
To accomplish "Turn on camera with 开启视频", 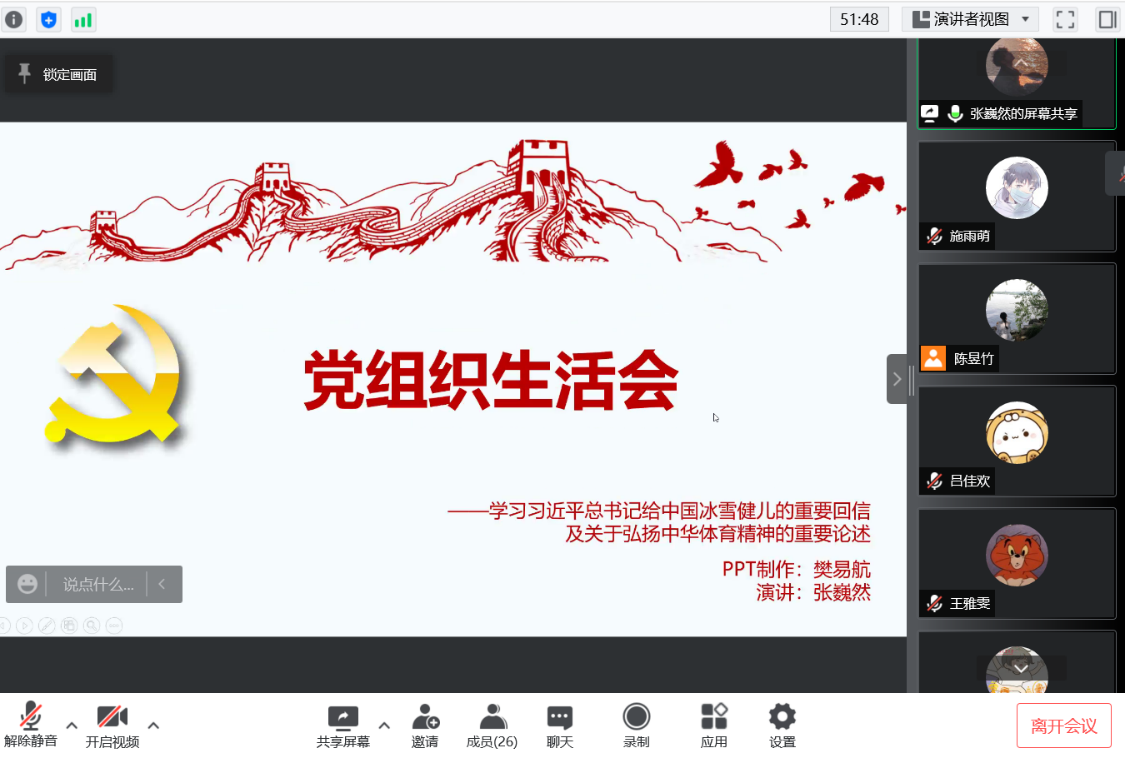I will pyautogui.click(x=112, y=726).
